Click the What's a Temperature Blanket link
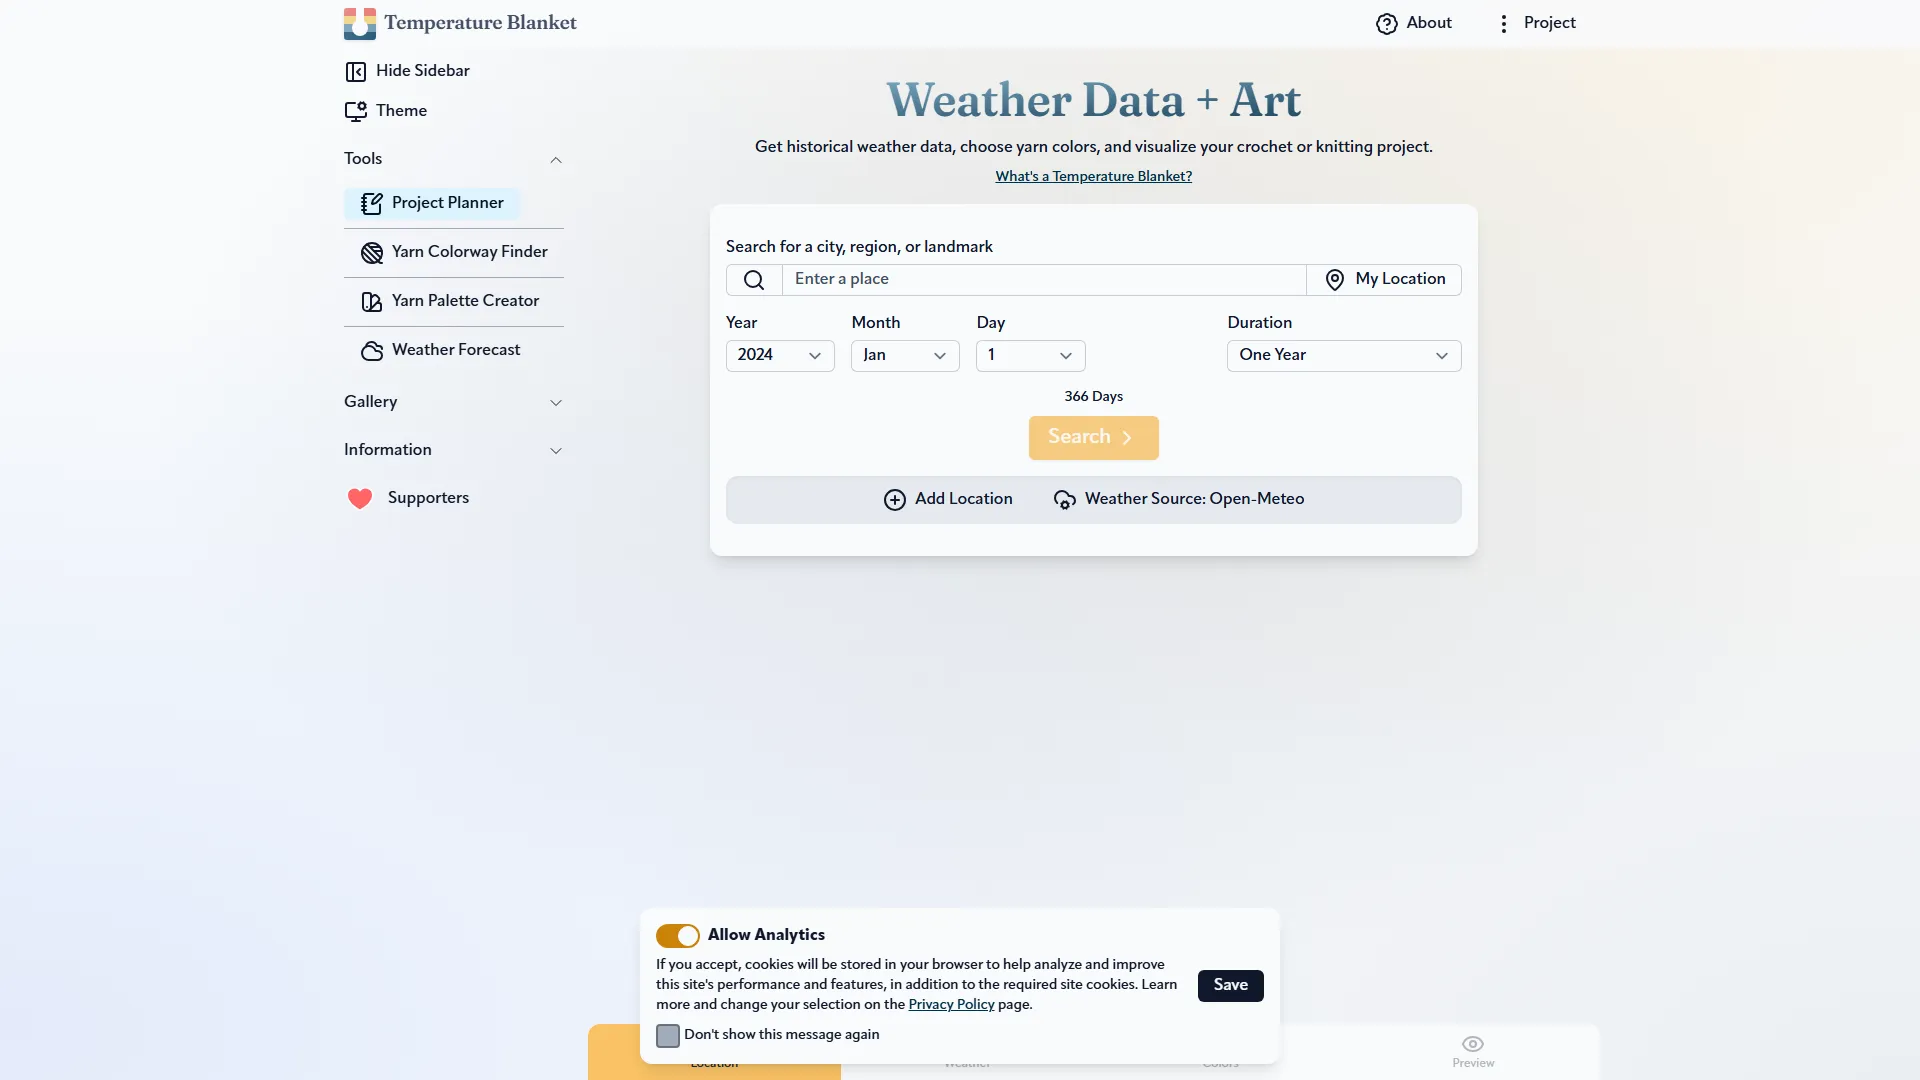 (x=1093, y=176)
